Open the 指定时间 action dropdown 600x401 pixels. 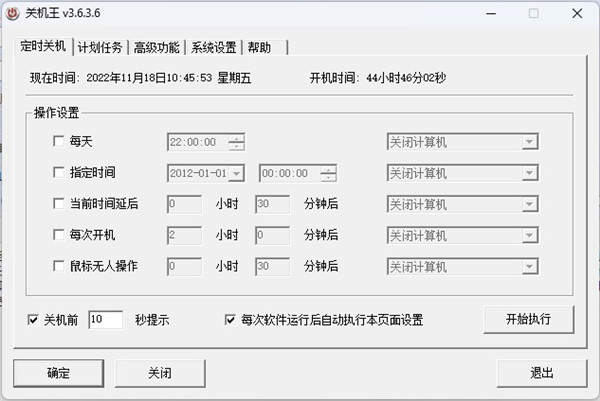click(463, 174)
